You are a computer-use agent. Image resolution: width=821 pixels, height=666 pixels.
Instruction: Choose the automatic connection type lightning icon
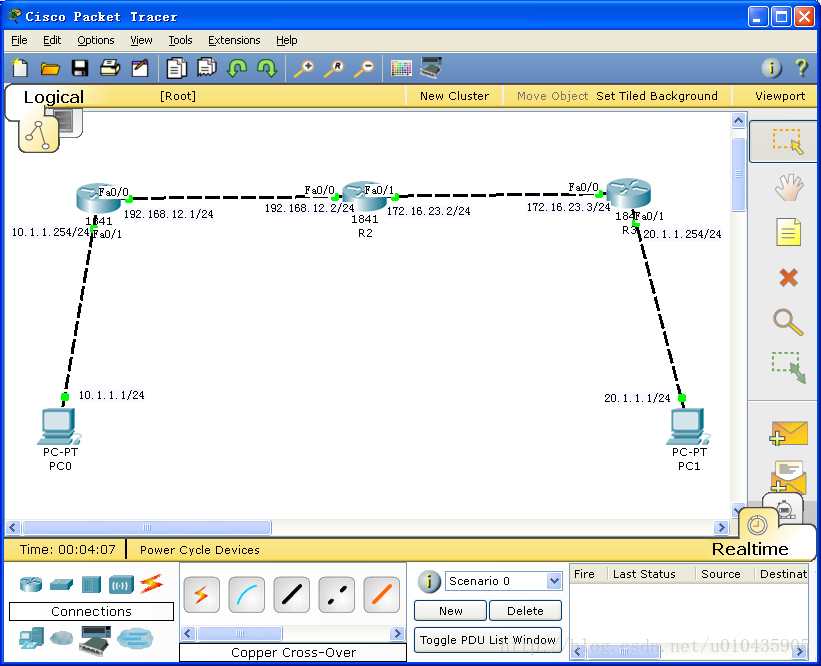pos(202,595)
